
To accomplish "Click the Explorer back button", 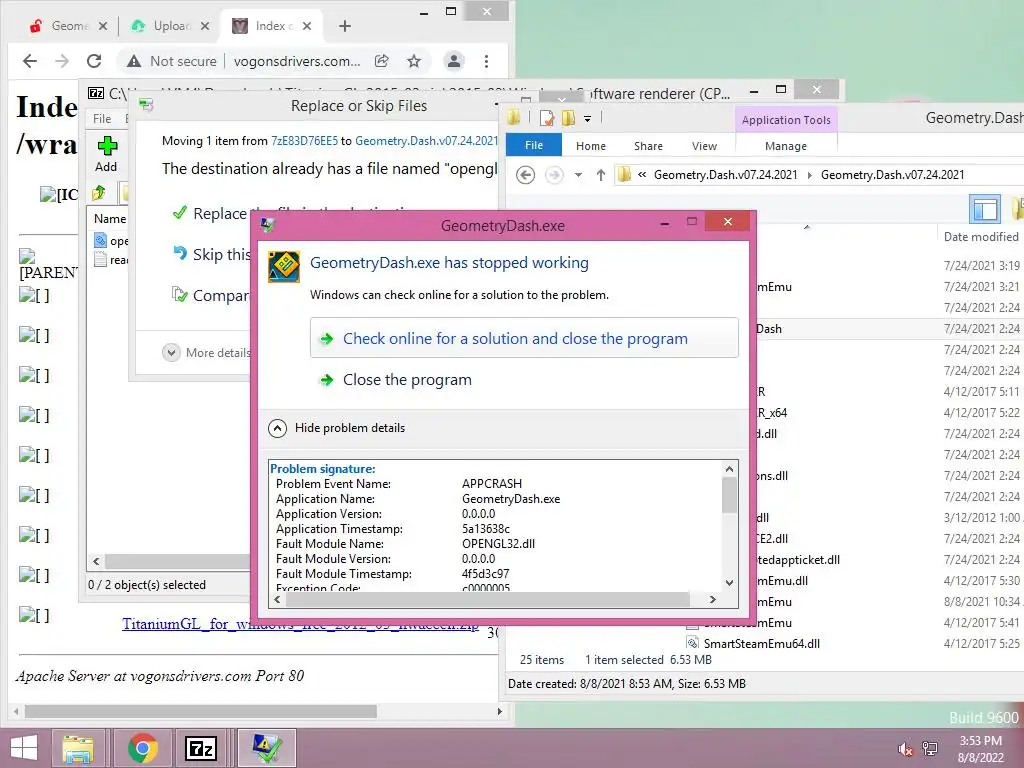I will coord(525,175).
